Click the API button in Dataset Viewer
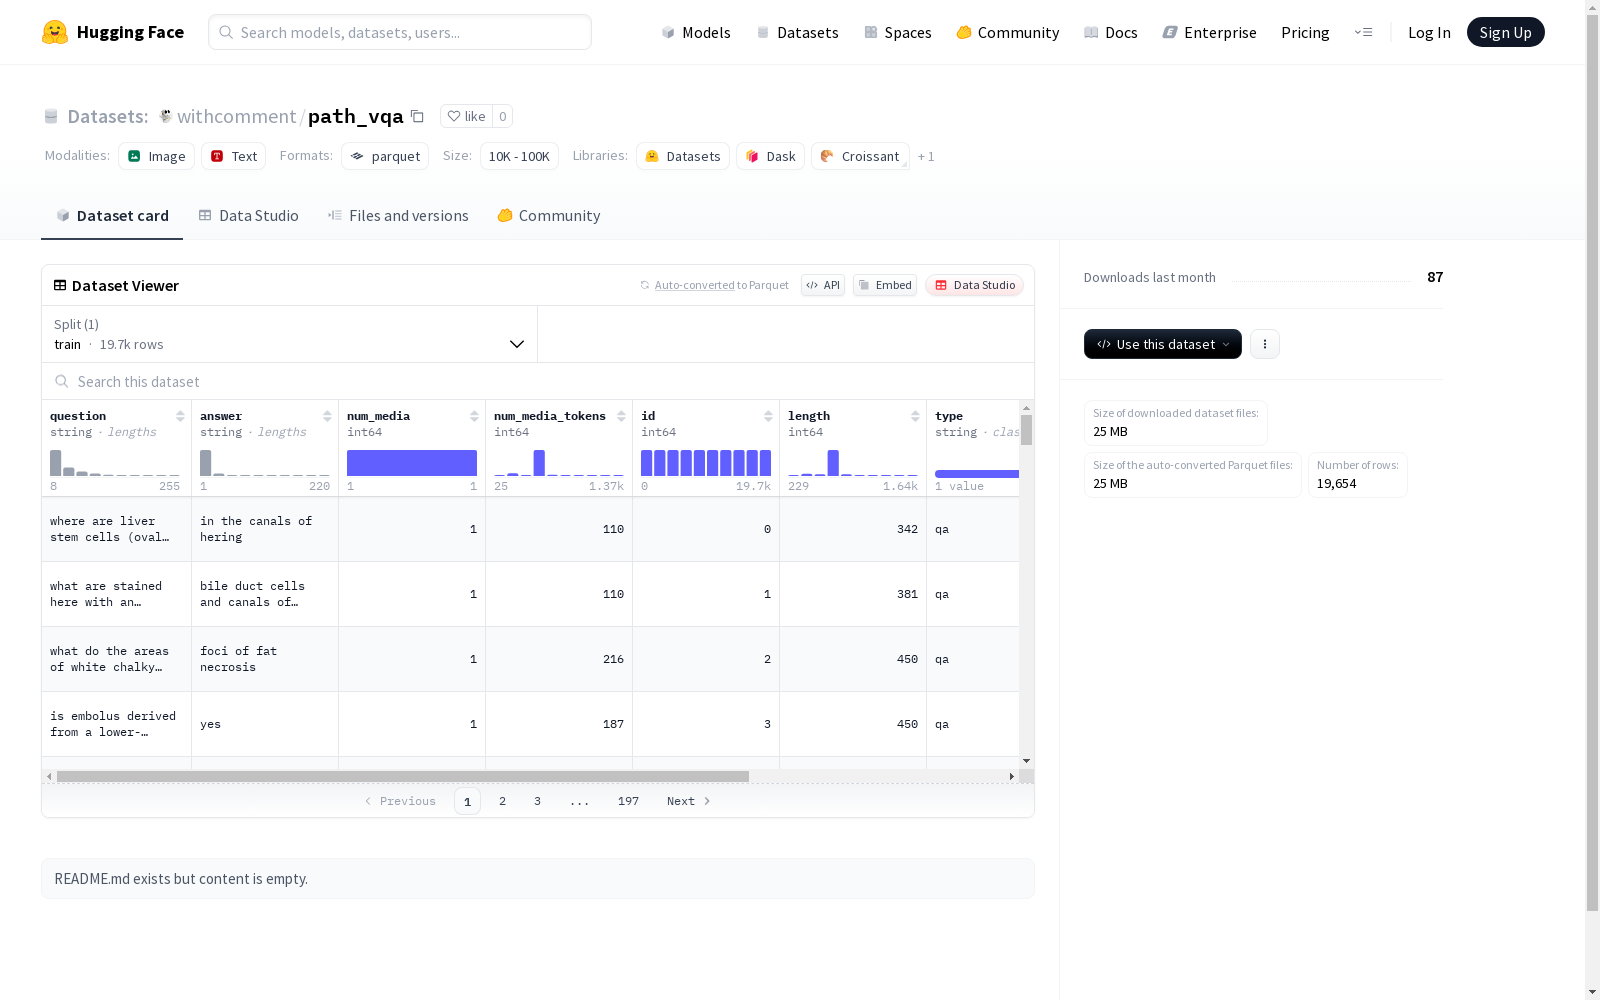The image size is (1600, 1000). 823,285
